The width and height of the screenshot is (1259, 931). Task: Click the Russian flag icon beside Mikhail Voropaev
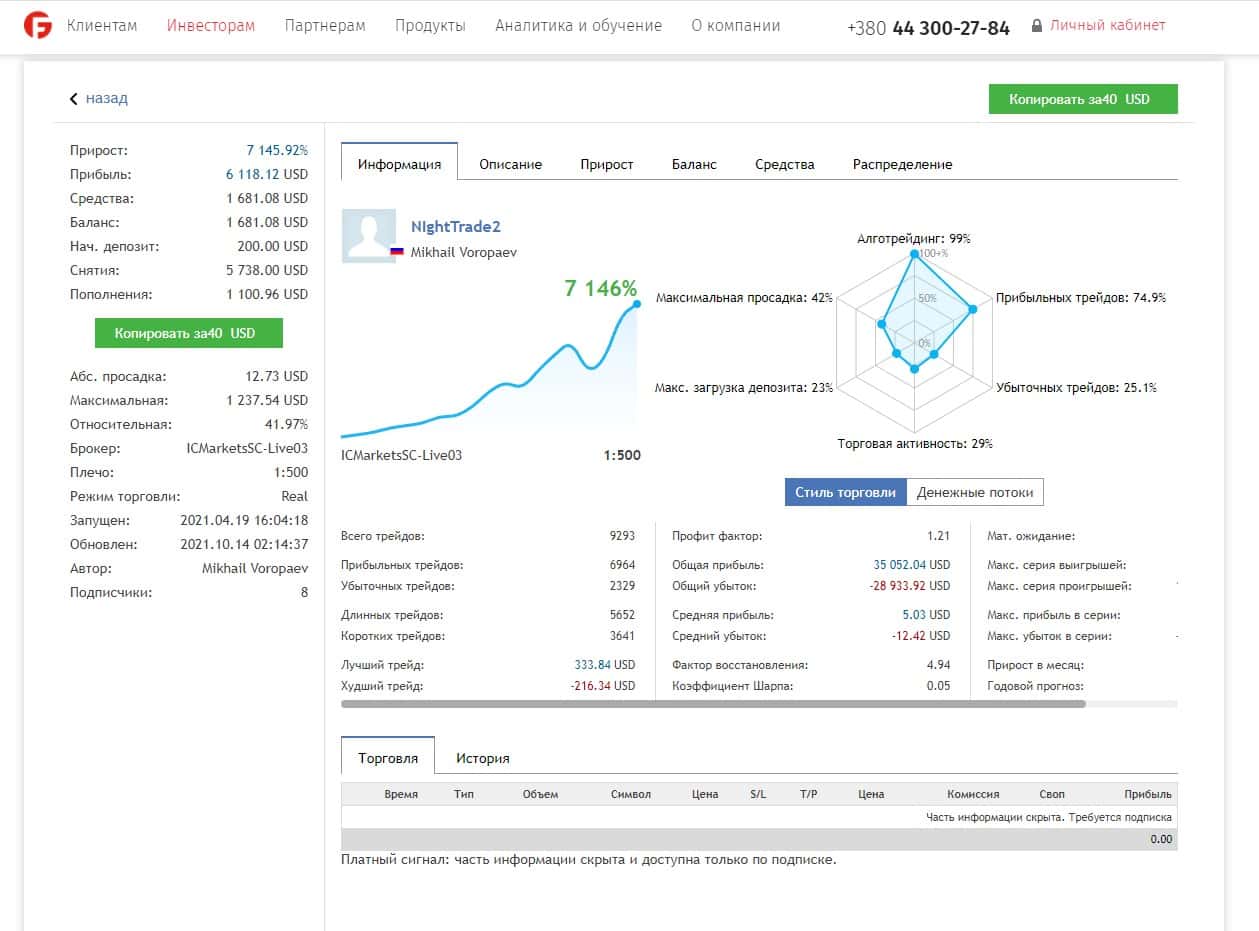point(396,253)
